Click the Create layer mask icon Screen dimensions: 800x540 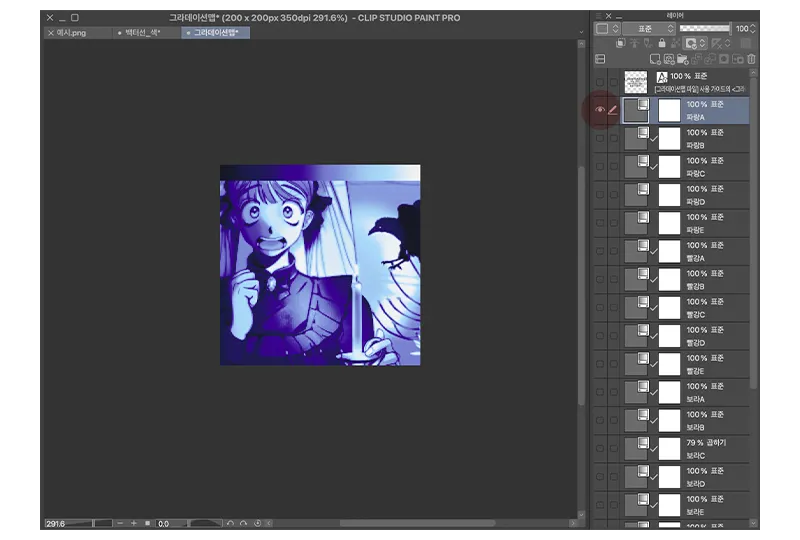pos(724,59)
